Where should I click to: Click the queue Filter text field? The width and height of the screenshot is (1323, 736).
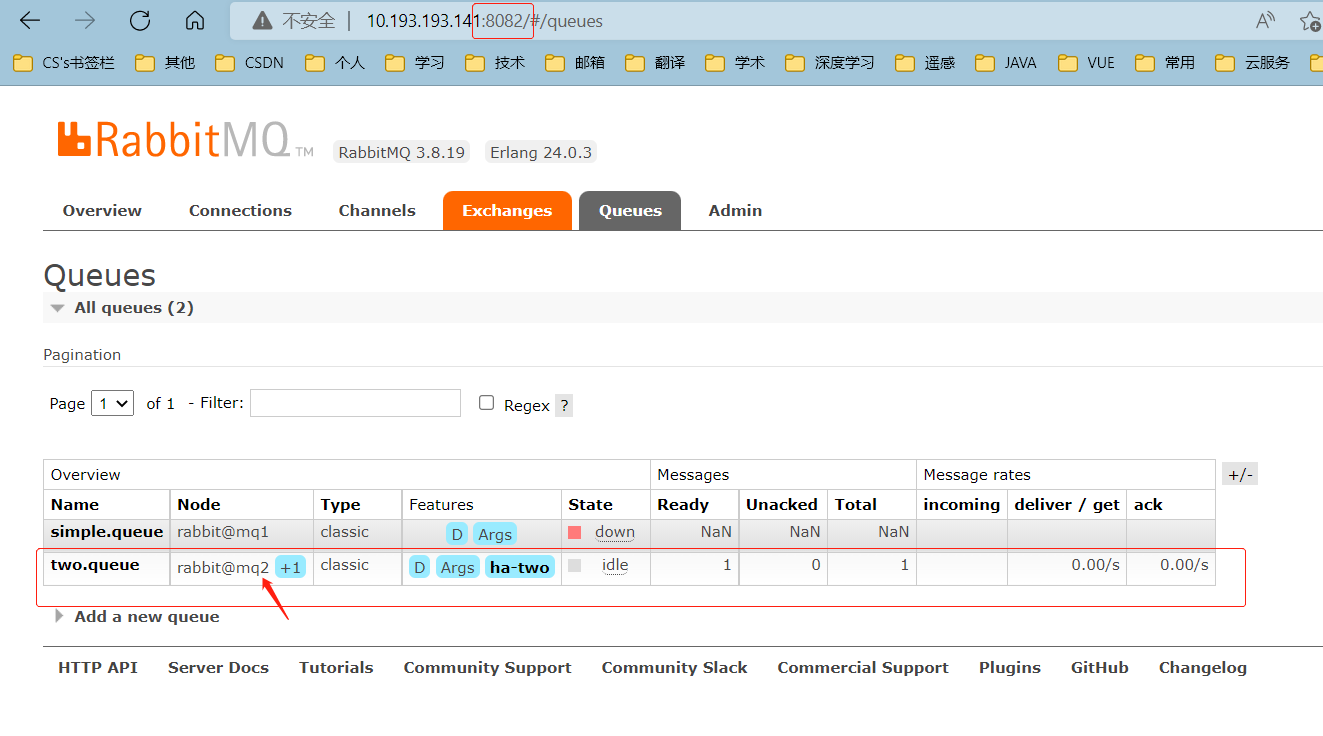tap(355, 403)
